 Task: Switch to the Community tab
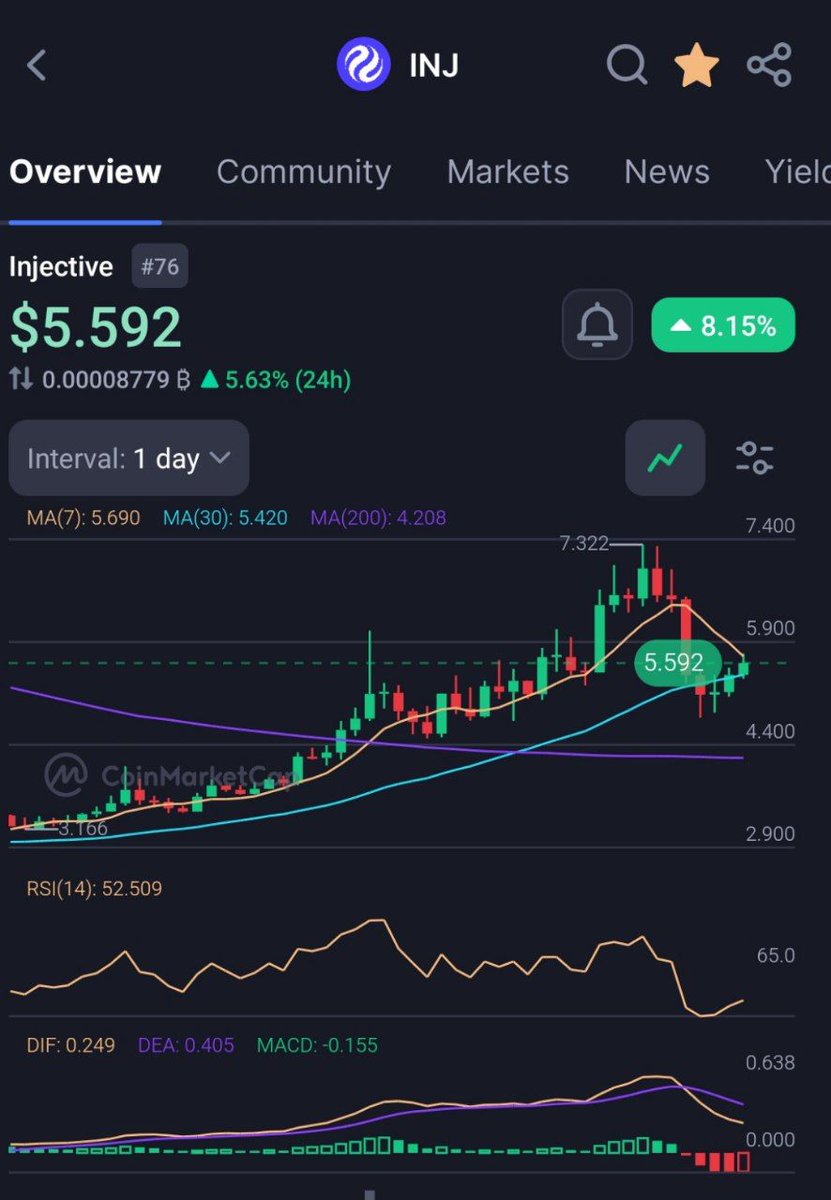click(303, 172)
